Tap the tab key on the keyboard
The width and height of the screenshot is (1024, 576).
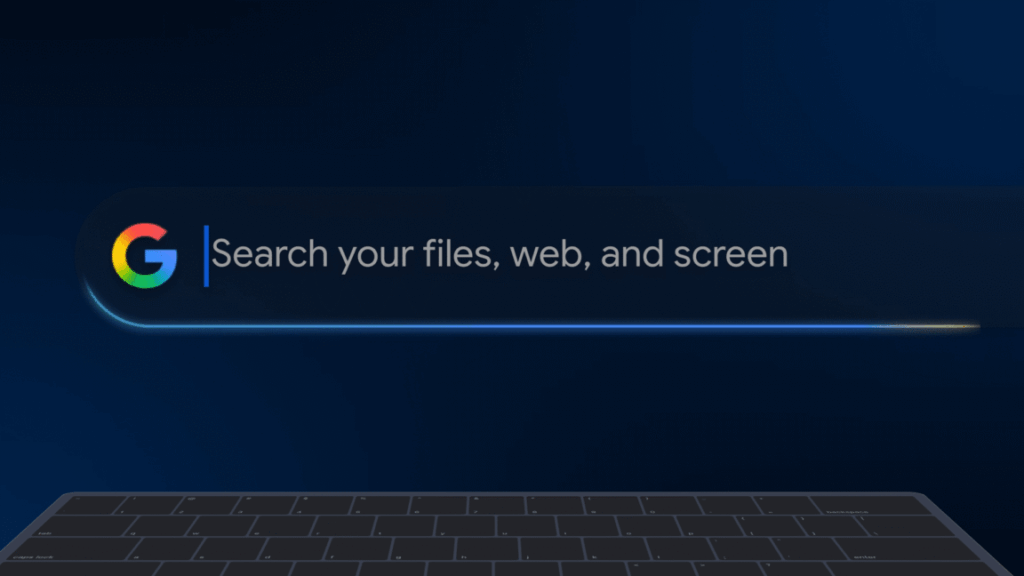pyautogui.click(x=85, y=525)
